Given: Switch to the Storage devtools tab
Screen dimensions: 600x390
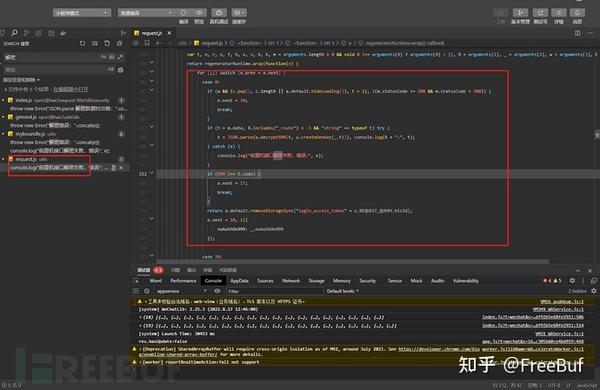Looking at the screenshot, I should [316, 281].
